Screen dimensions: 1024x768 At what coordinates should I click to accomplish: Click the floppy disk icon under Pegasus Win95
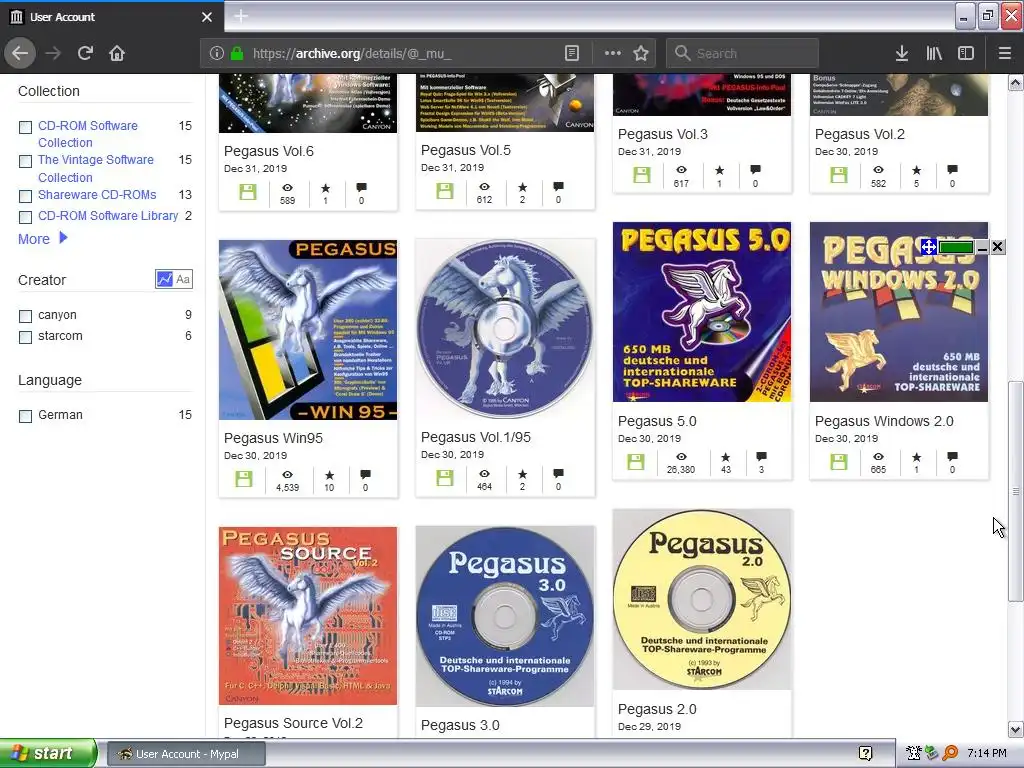(x=244, y=479)
